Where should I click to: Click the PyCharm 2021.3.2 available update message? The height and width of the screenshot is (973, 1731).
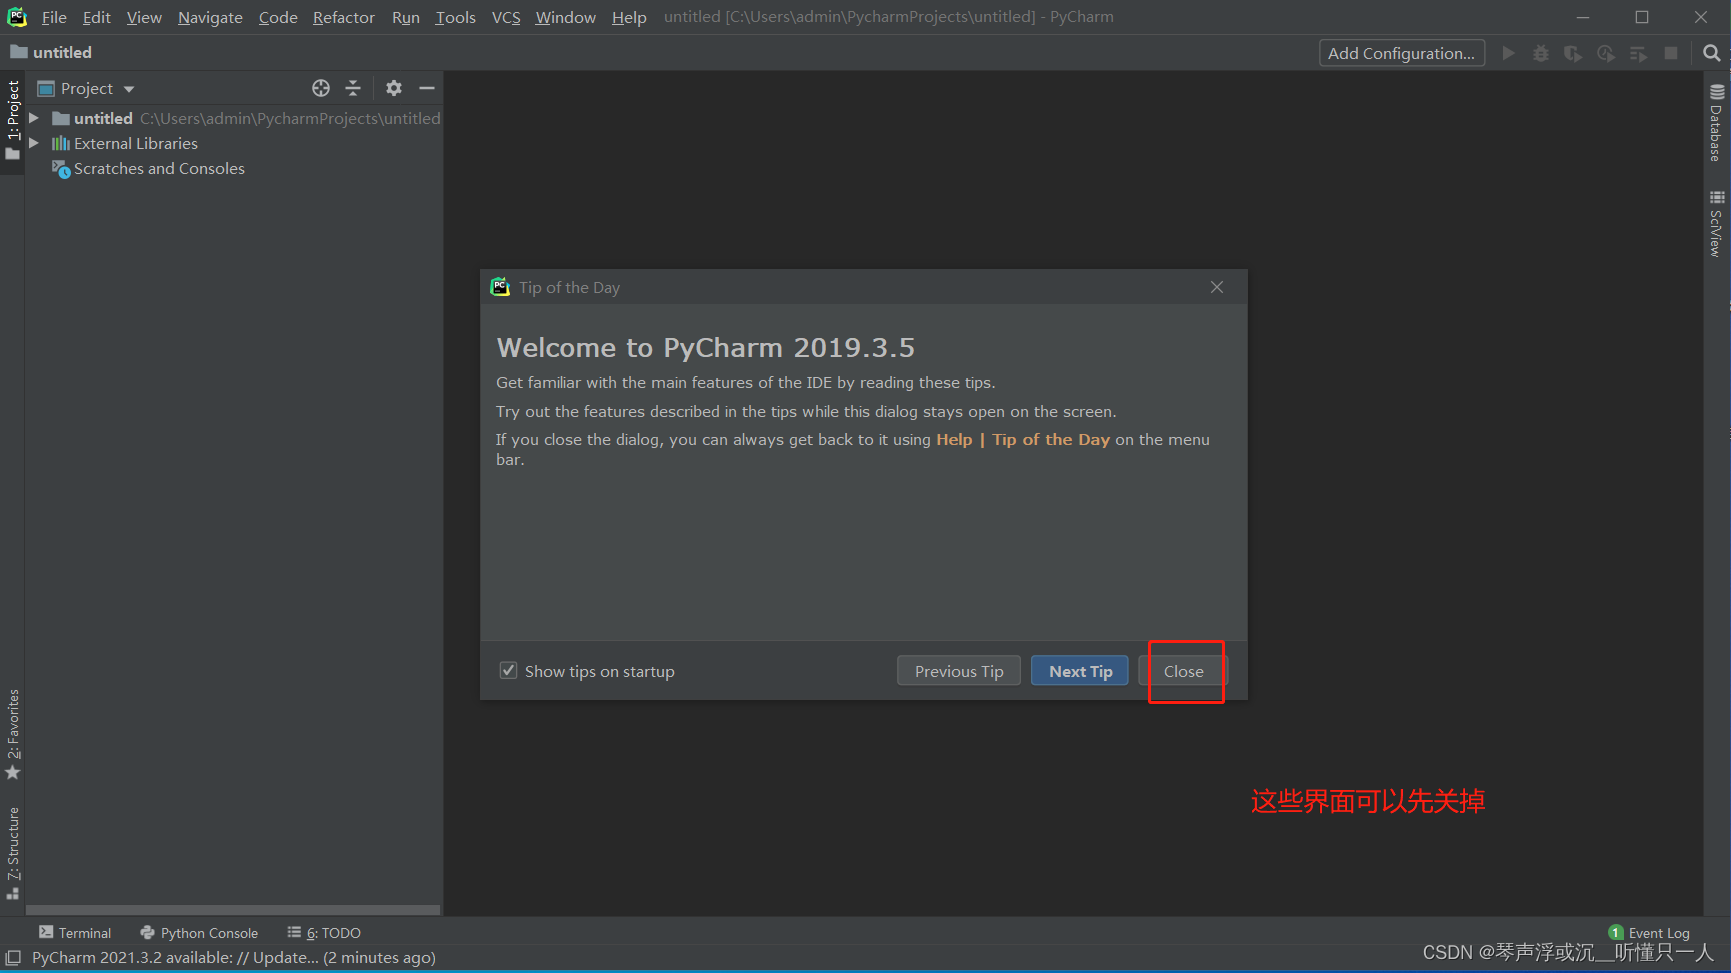(x=234, y=958)
